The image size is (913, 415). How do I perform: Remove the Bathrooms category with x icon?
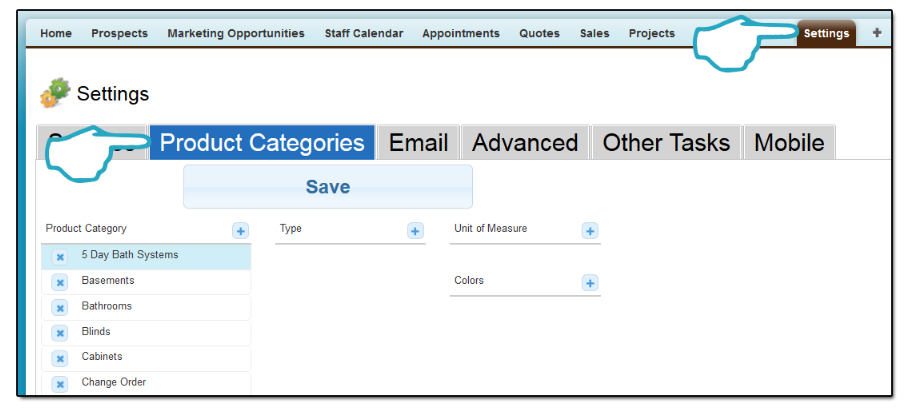59,308
